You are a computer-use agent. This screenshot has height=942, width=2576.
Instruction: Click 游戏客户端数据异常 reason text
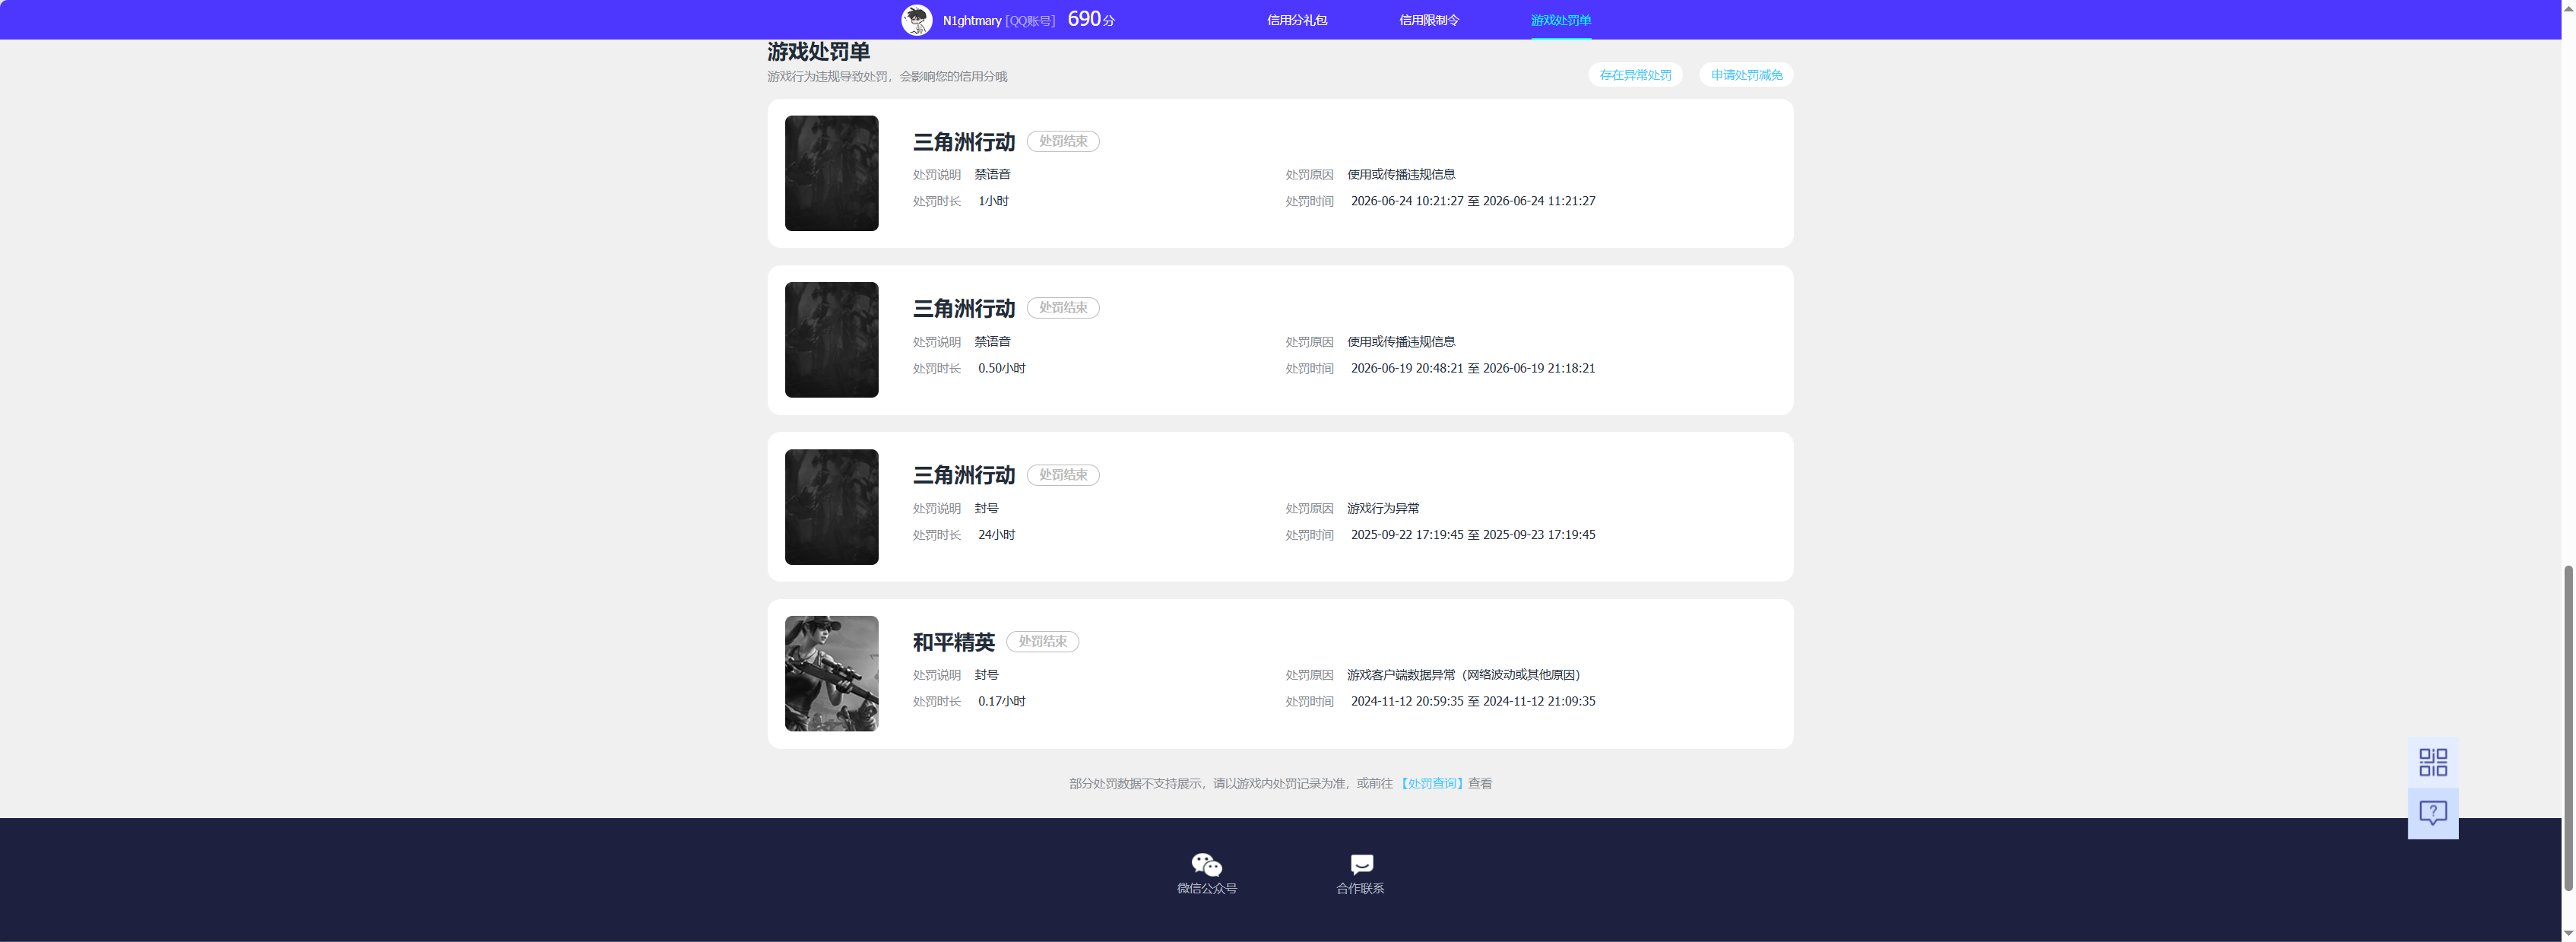(x=1463, y=675)
